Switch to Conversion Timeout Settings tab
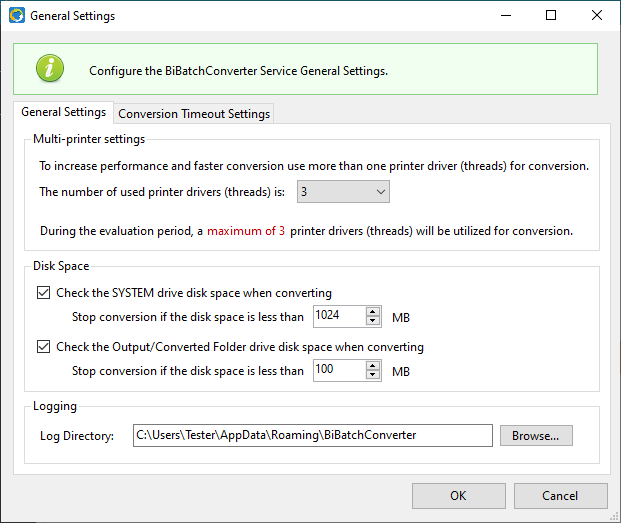Viewport: 621px width, 523px height. tap(194, 114)
